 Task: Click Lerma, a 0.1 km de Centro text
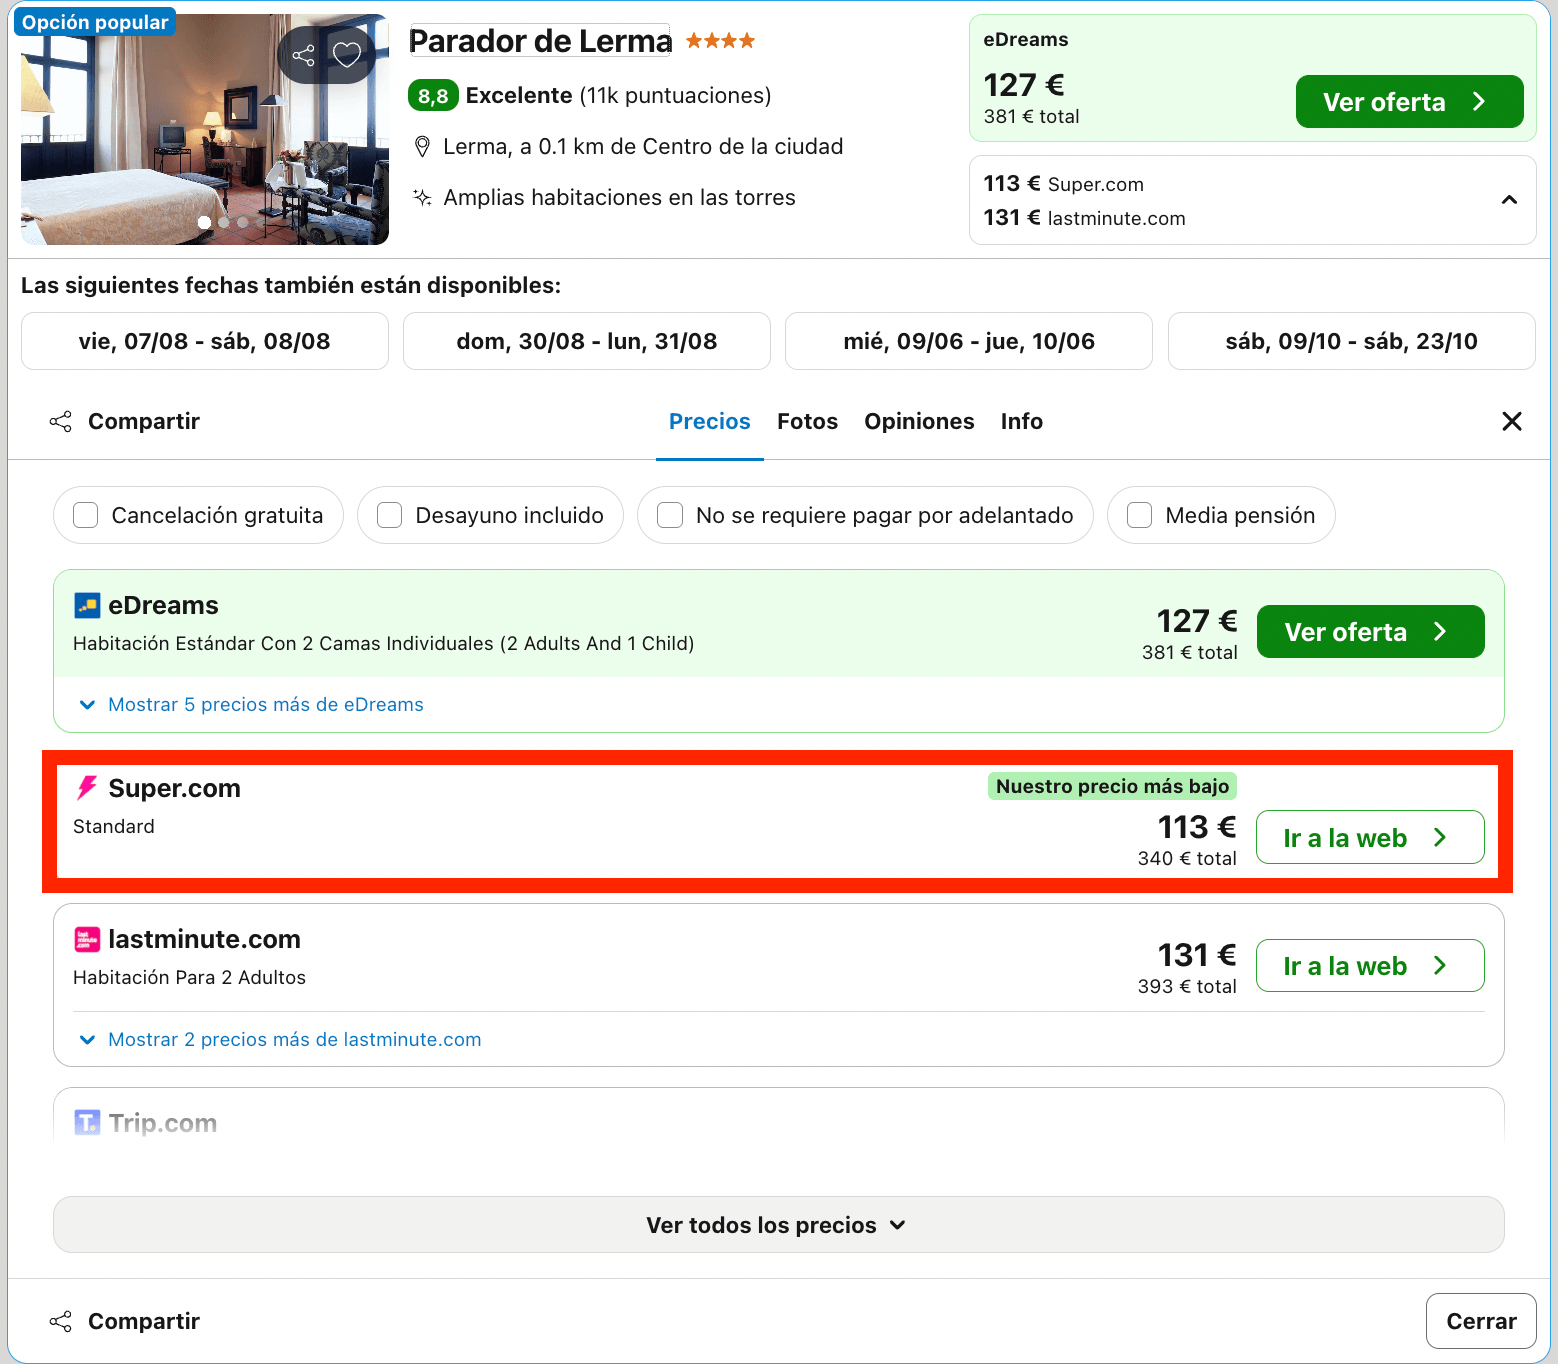coord(643,147)
